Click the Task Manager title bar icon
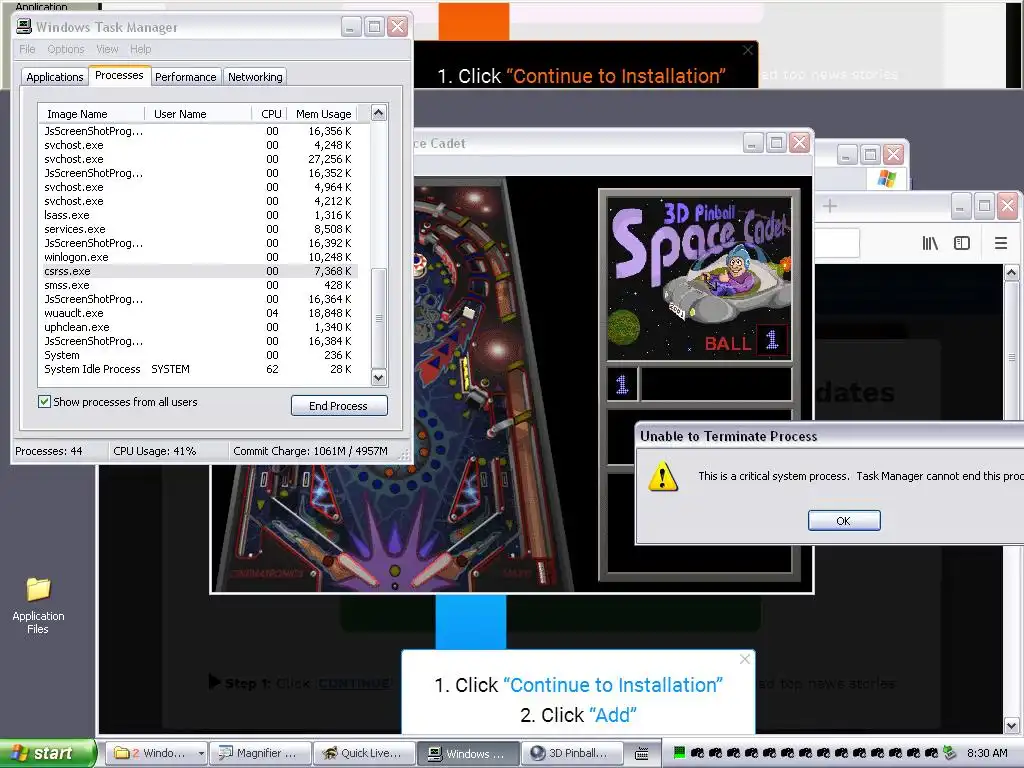 coord(24,26)
